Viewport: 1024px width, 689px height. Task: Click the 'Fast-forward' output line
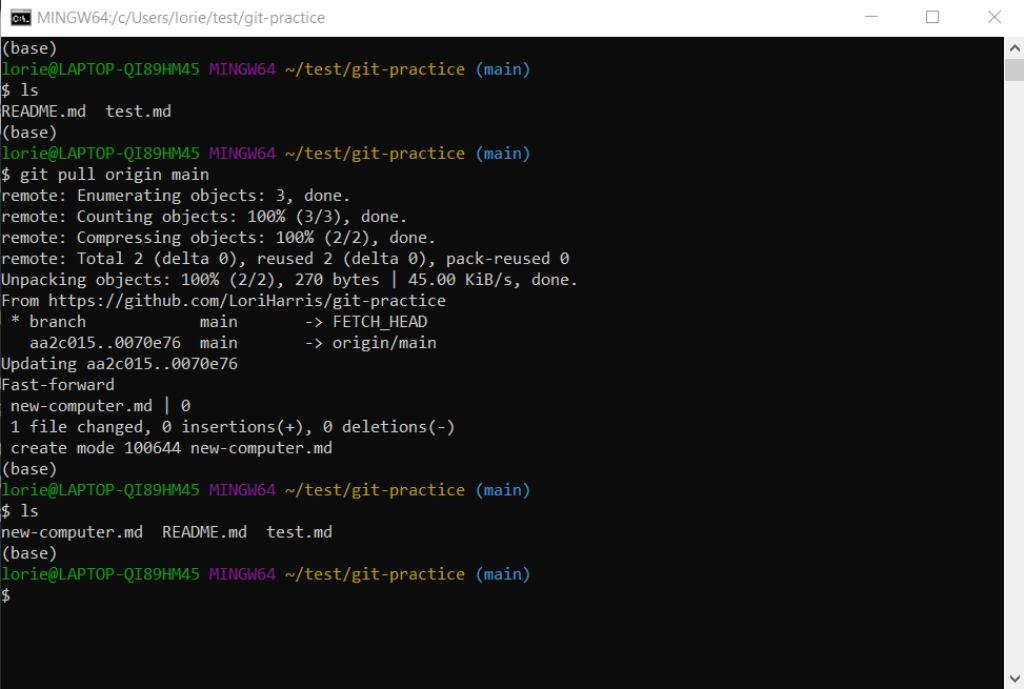pyautogui.click(x=58, y=385)
